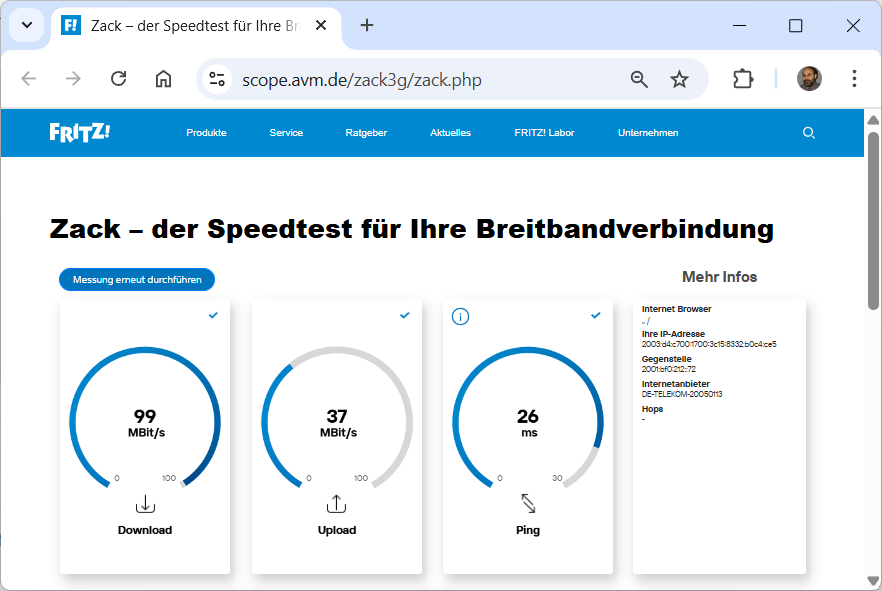Click the Upload arrow icon

[x=337, y=504]
